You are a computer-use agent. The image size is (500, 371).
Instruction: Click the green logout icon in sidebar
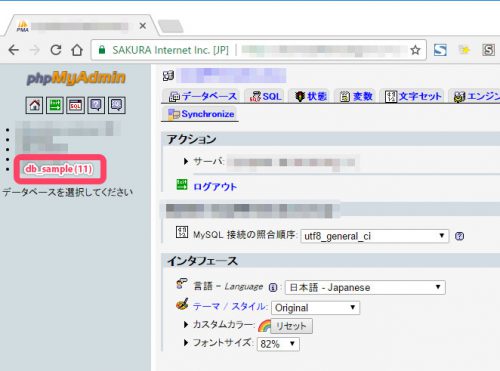[55, 105]
